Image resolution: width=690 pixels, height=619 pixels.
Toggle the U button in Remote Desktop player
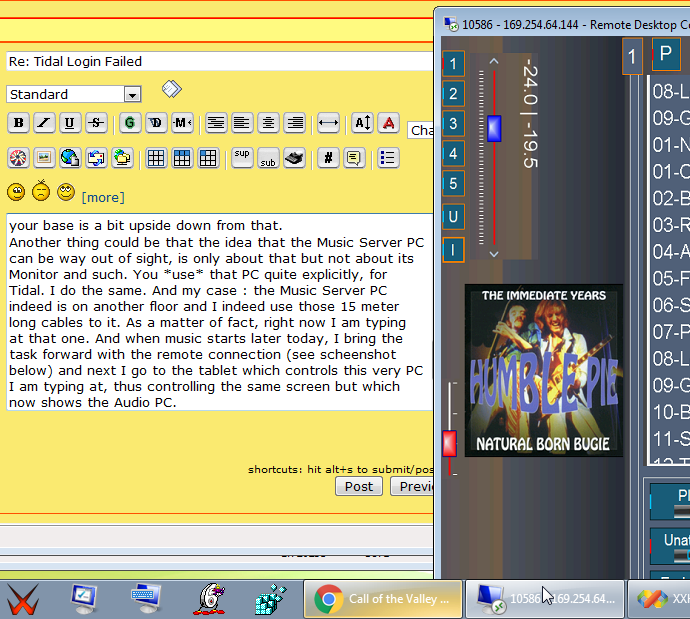[x=453, y=217]
